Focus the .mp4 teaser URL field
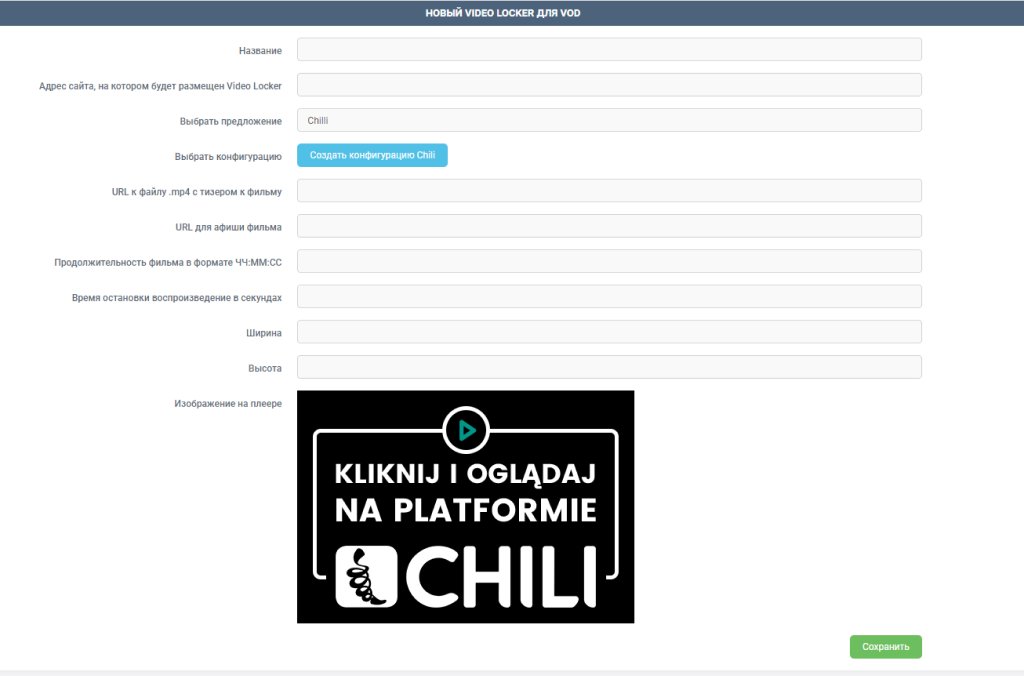The width and height of the screenshot is (1024, 676). point(609,191)
